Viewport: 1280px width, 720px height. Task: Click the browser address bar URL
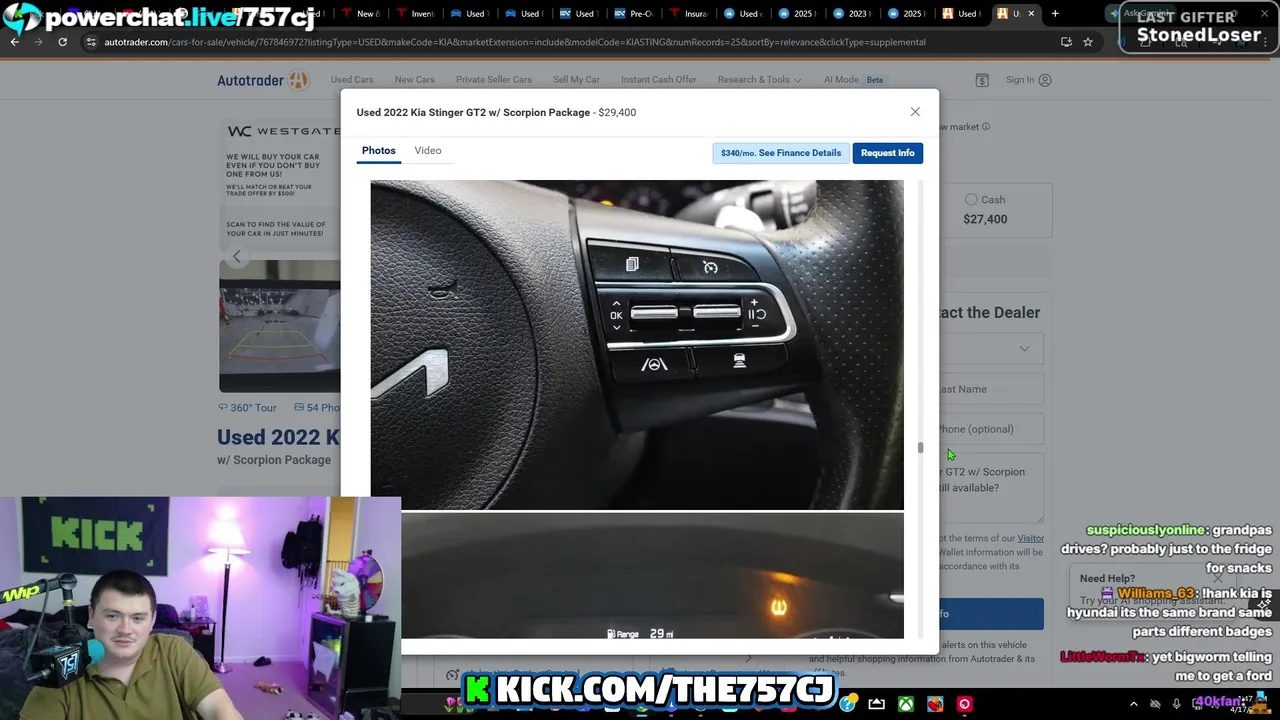(515, 42)
